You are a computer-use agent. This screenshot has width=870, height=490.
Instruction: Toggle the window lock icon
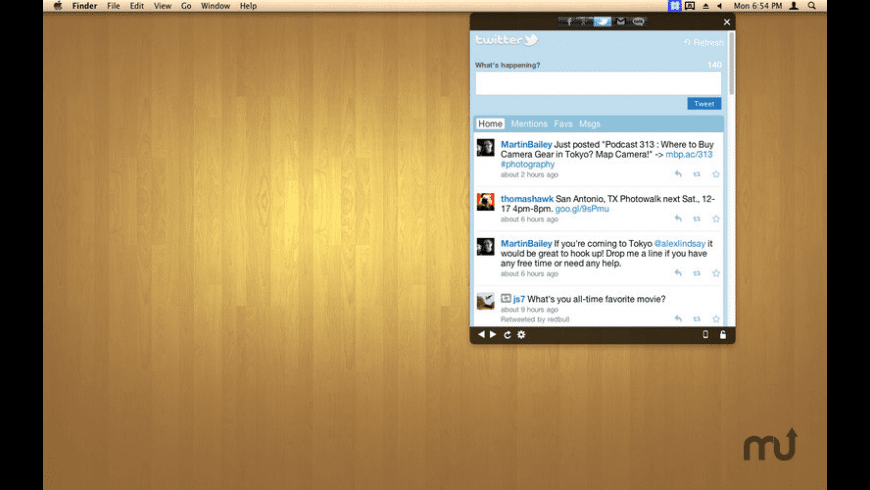click(723, 335)
